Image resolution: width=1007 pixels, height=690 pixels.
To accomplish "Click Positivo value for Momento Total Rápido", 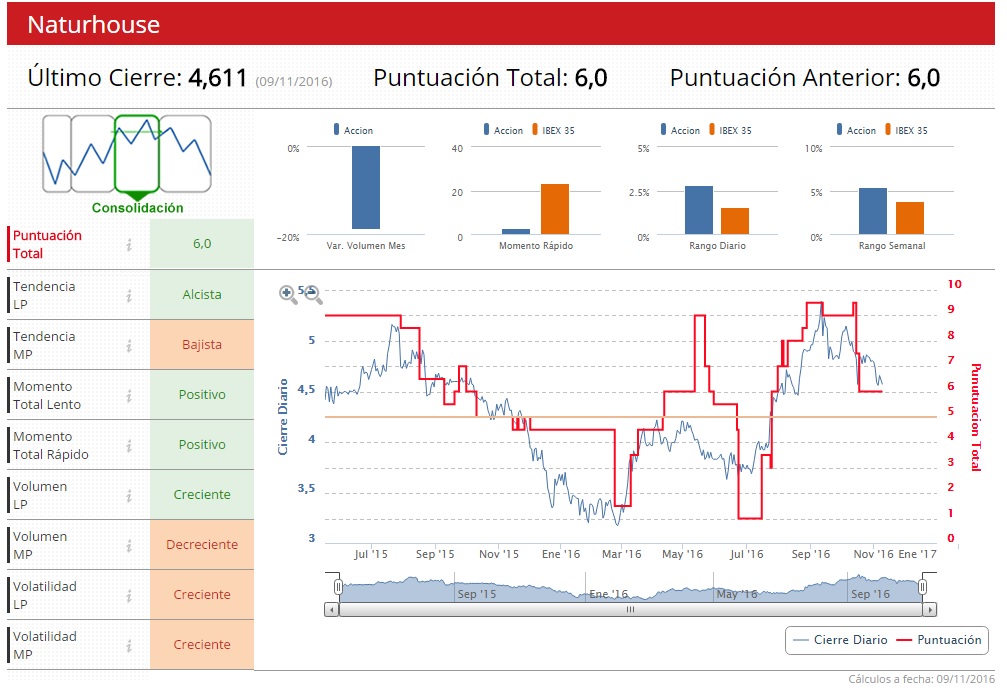I will [202, 445].
